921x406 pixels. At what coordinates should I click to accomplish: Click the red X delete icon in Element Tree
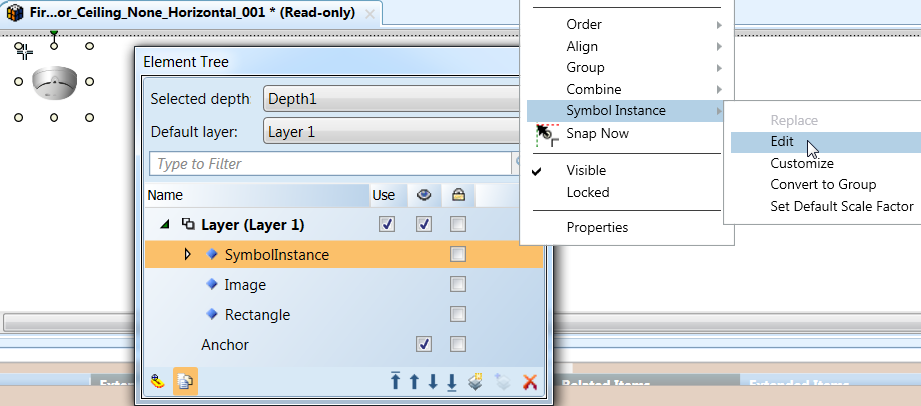pos(530,381)
